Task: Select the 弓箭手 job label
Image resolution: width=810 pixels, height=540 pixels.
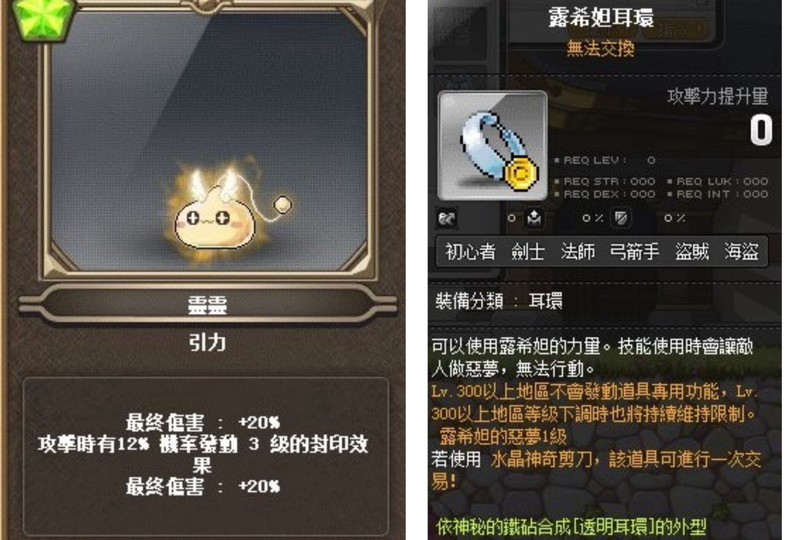Action: 634,252
